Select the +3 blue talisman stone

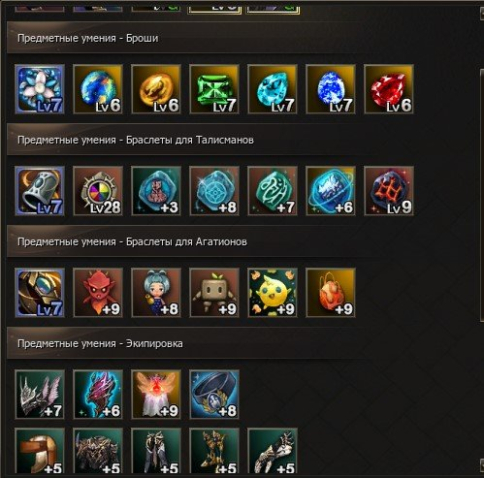[156, 191]
